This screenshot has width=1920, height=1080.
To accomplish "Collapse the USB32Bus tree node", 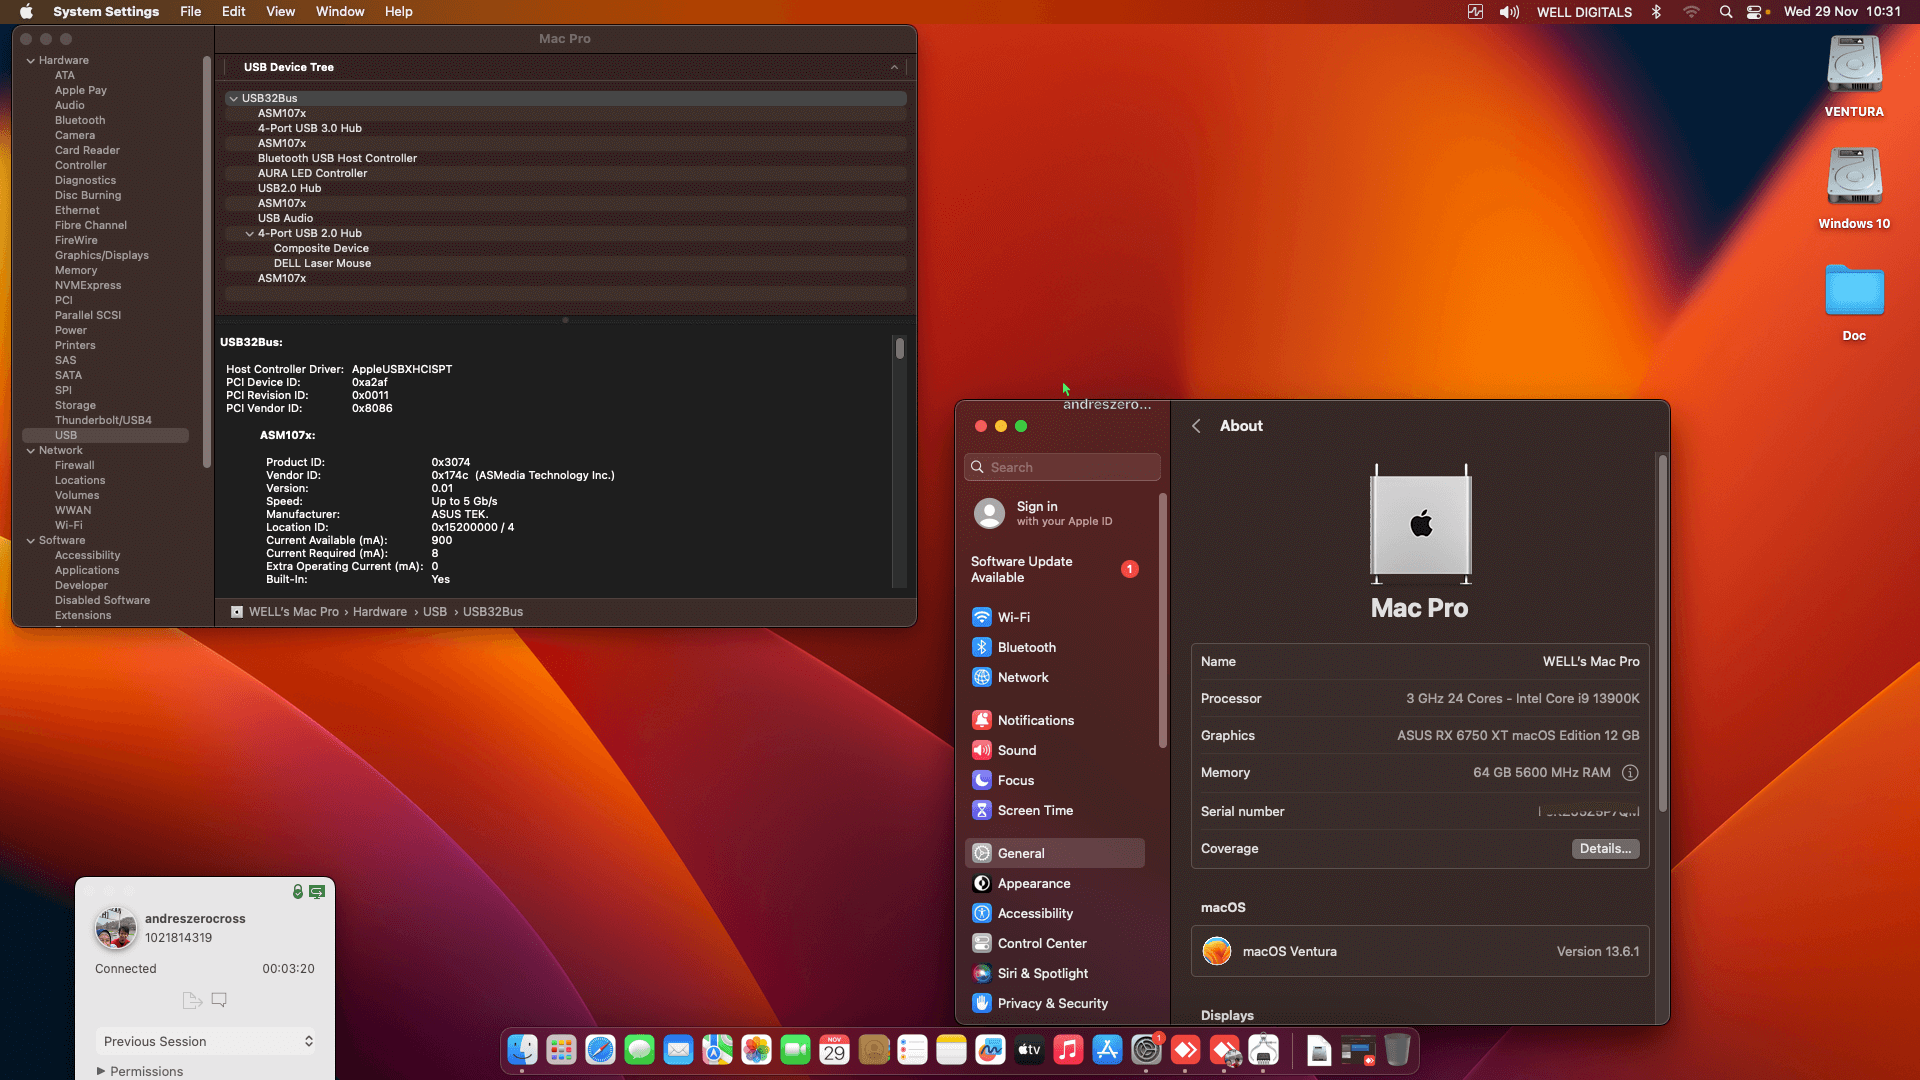I will (x=233, y=99).
